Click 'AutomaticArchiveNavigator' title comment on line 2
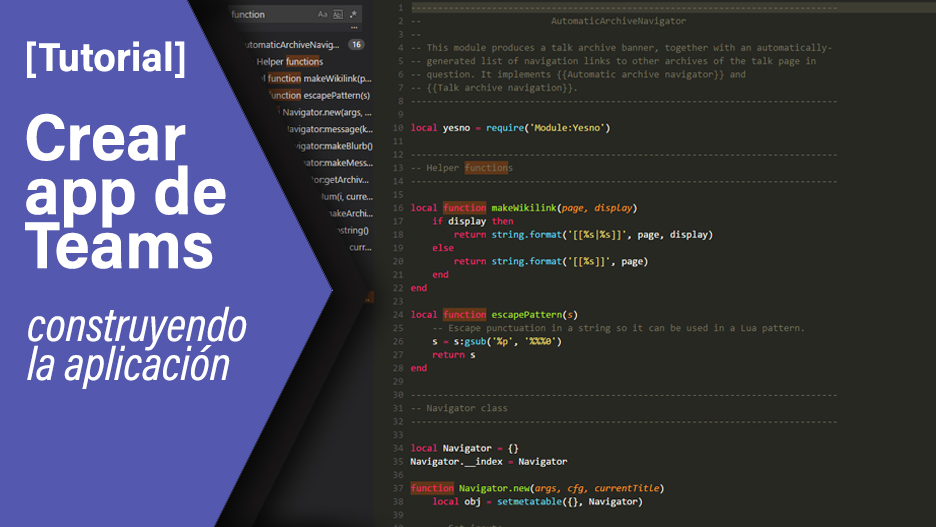936x527 pixels. pos(618,21)
